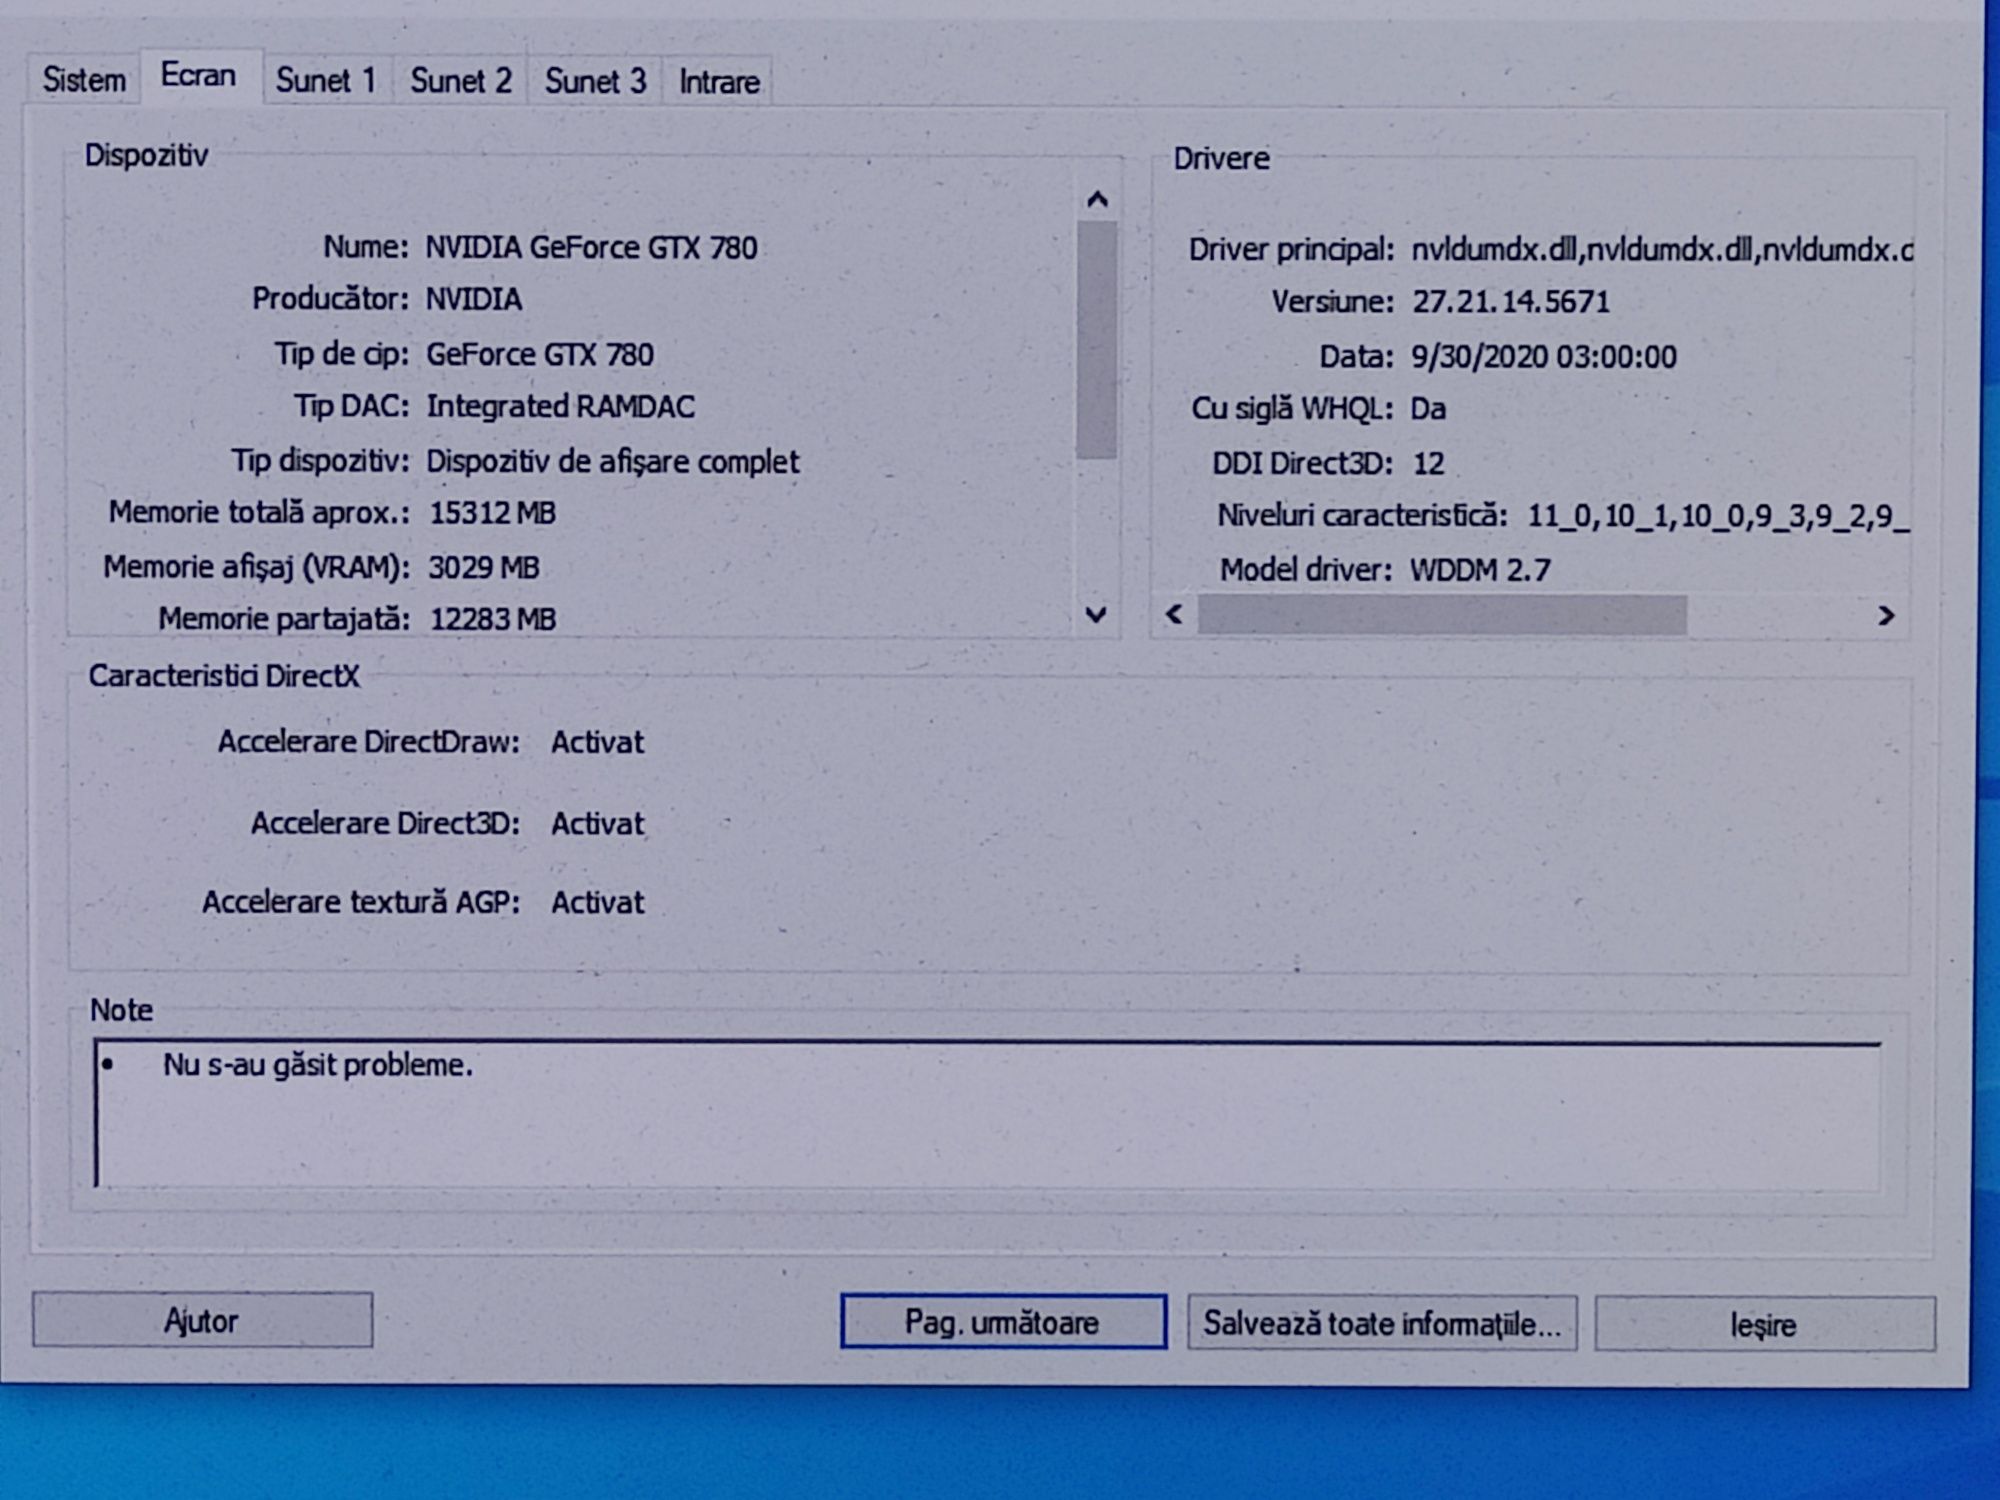
Task: Select Accelerare Direct3D 'Activat' value
Action: (x=597, y=823)
